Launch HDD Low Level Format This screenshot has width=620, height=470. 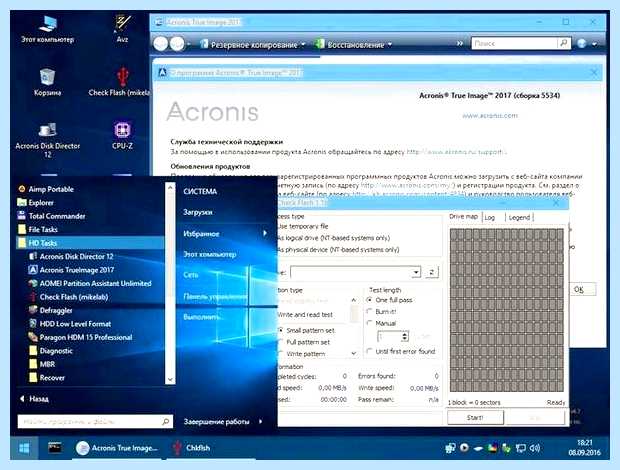coord(70,323)
